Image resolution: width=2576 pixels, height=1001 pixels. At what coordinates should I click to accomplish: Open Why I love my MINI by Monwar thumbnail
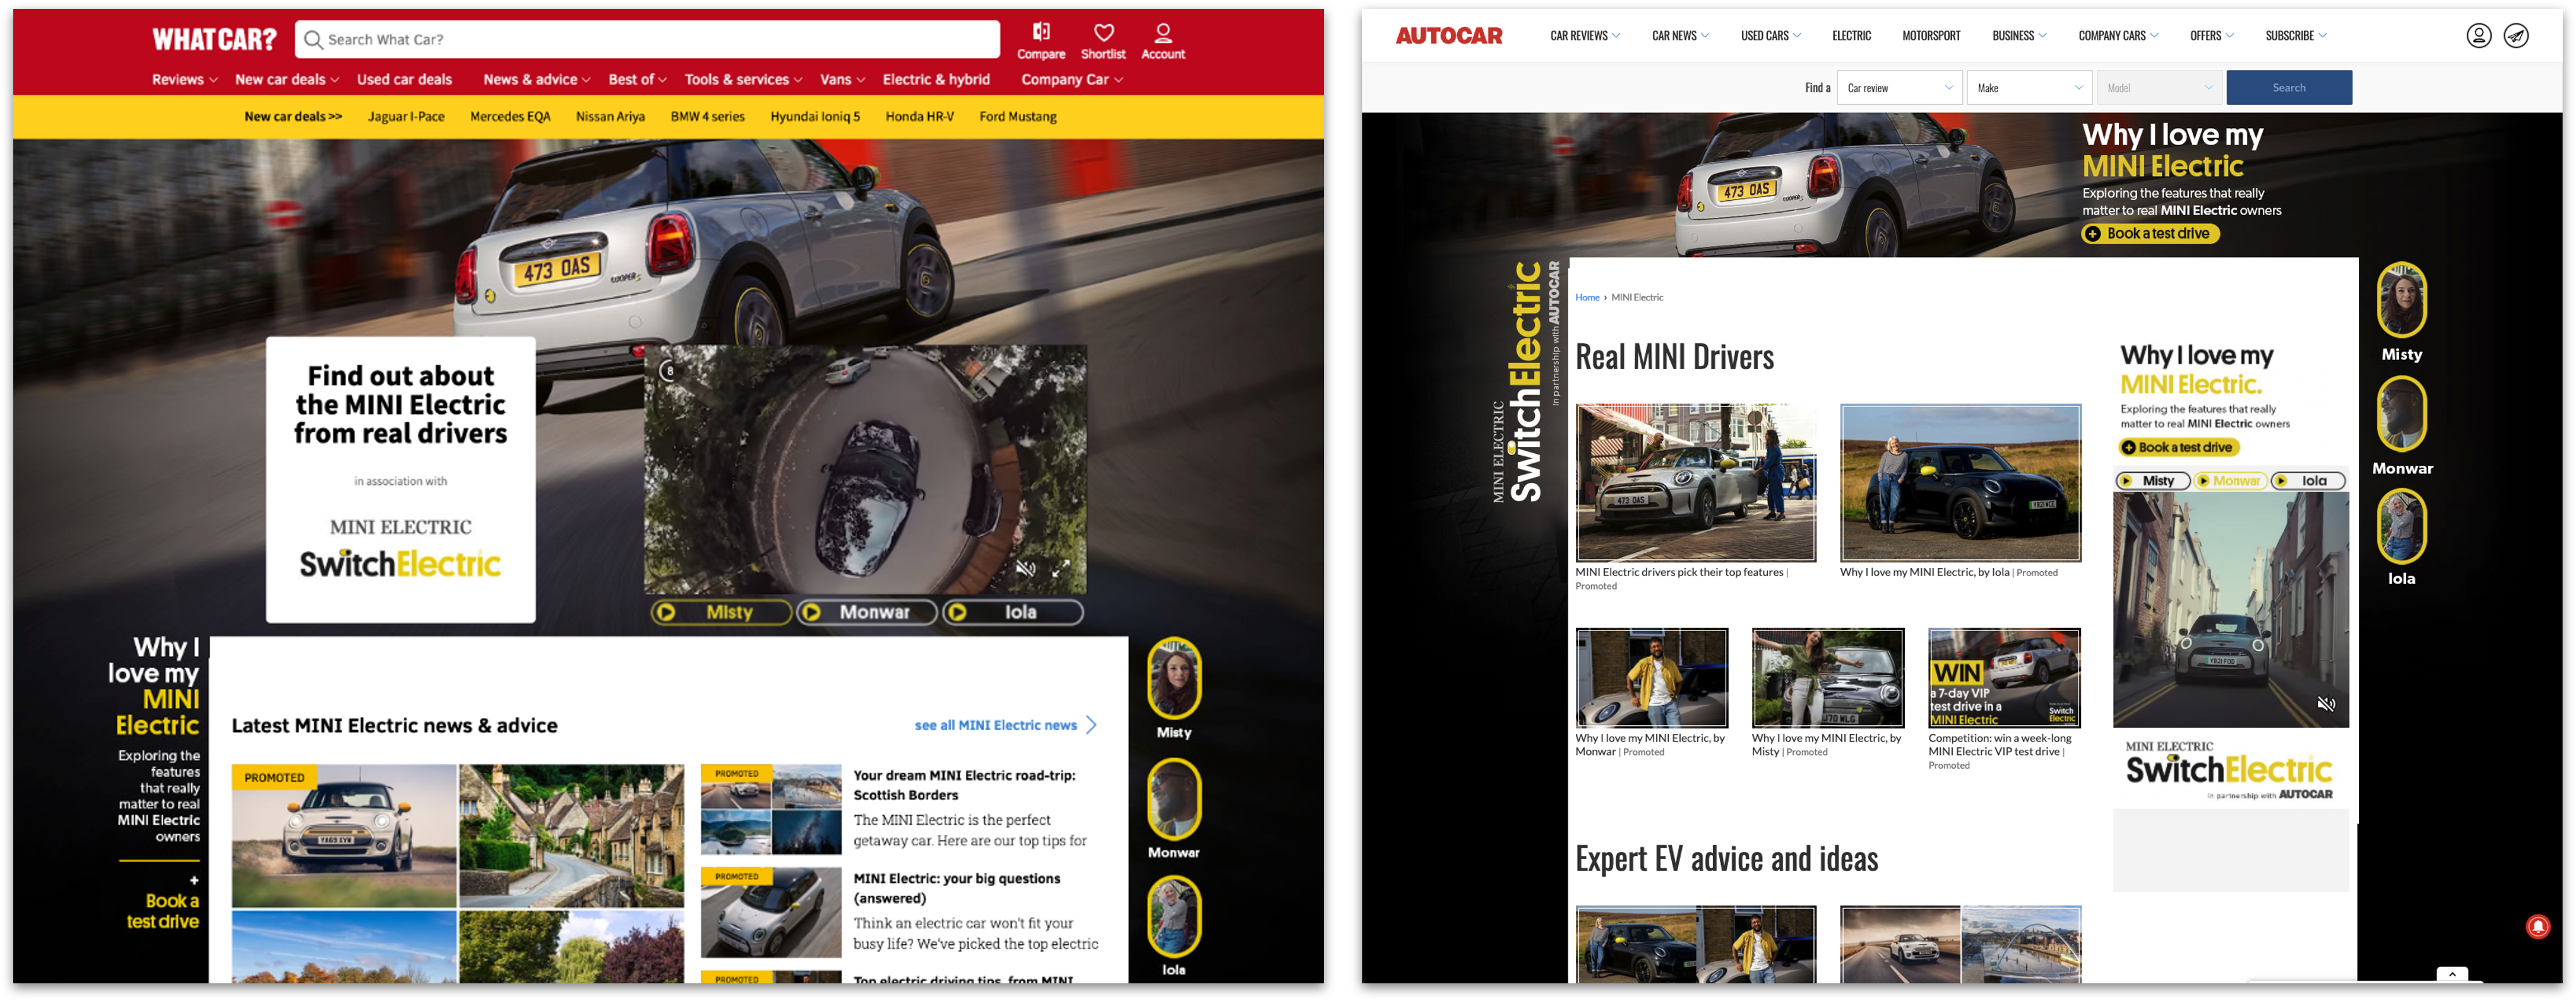[x=1651, y=678]
